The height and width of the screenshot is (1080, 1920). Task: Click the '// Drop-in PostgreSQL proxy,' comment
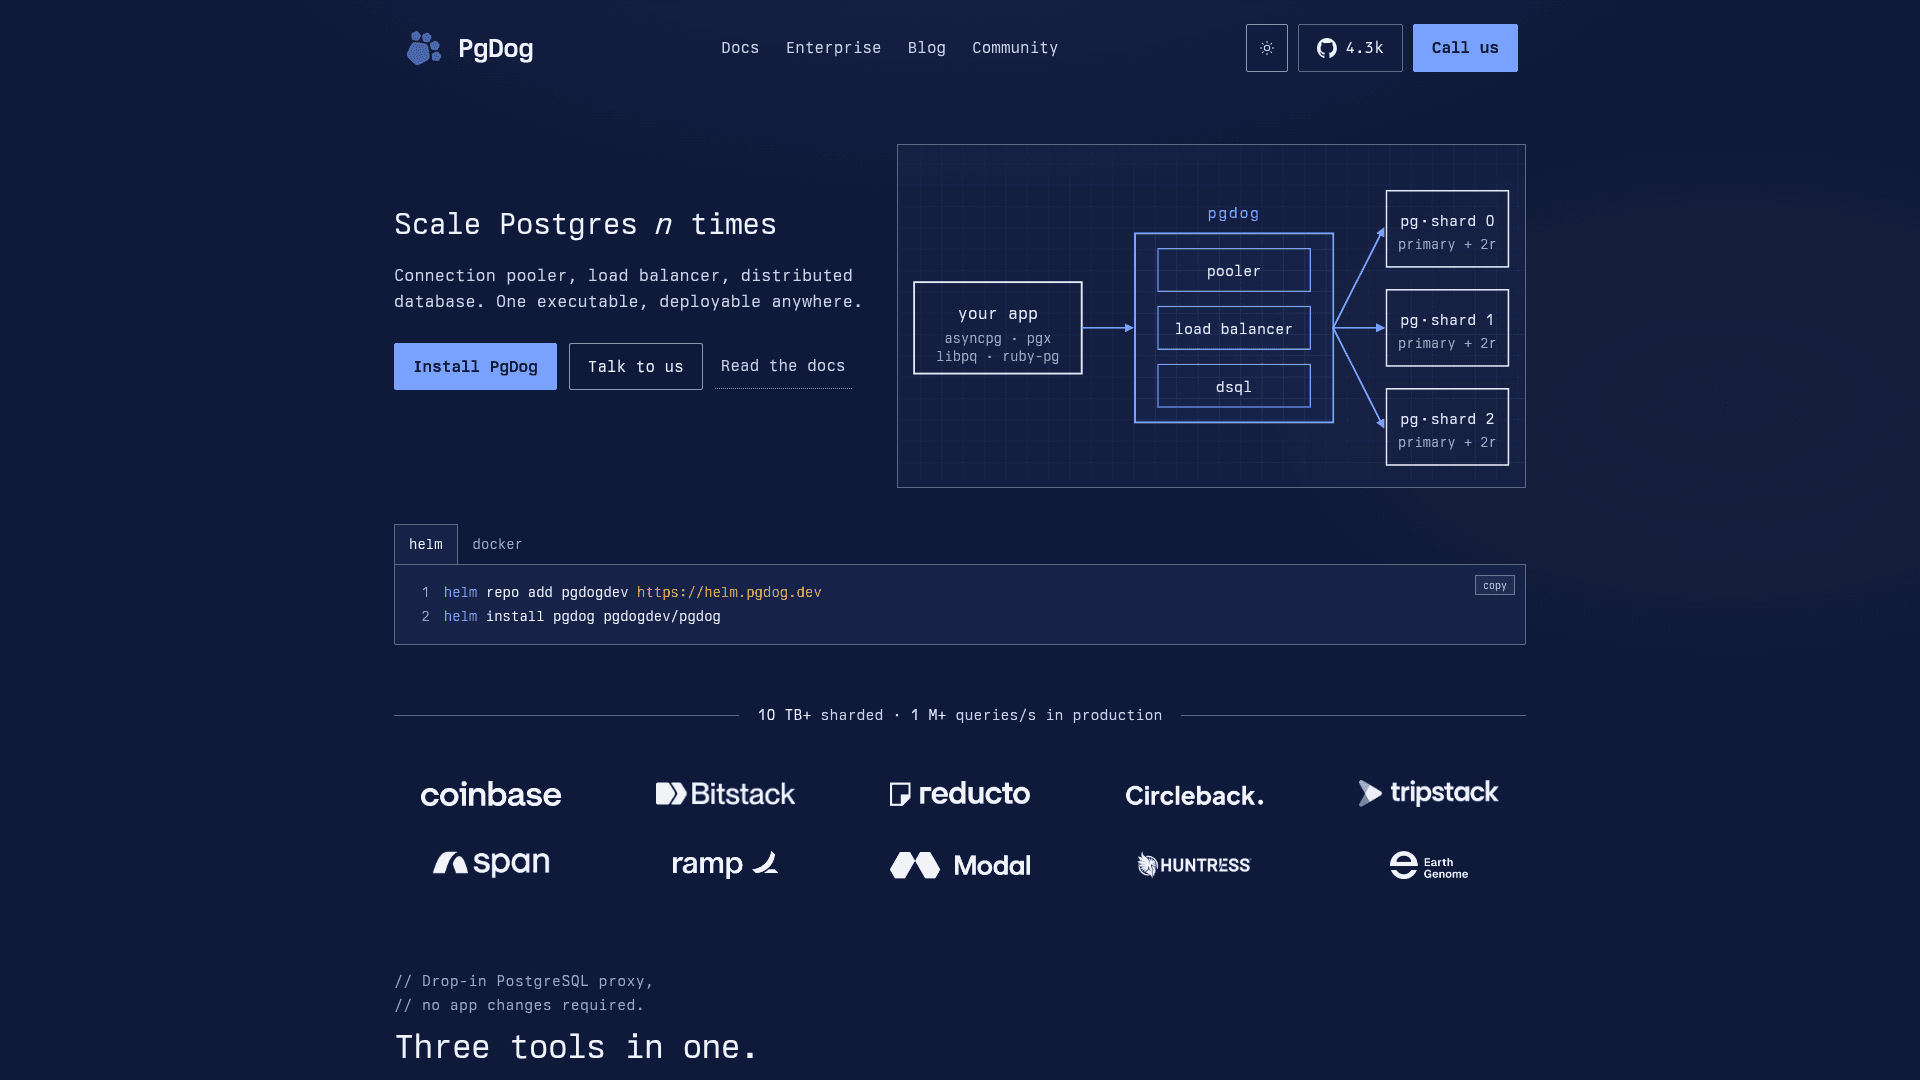click(x=524, y=981)
